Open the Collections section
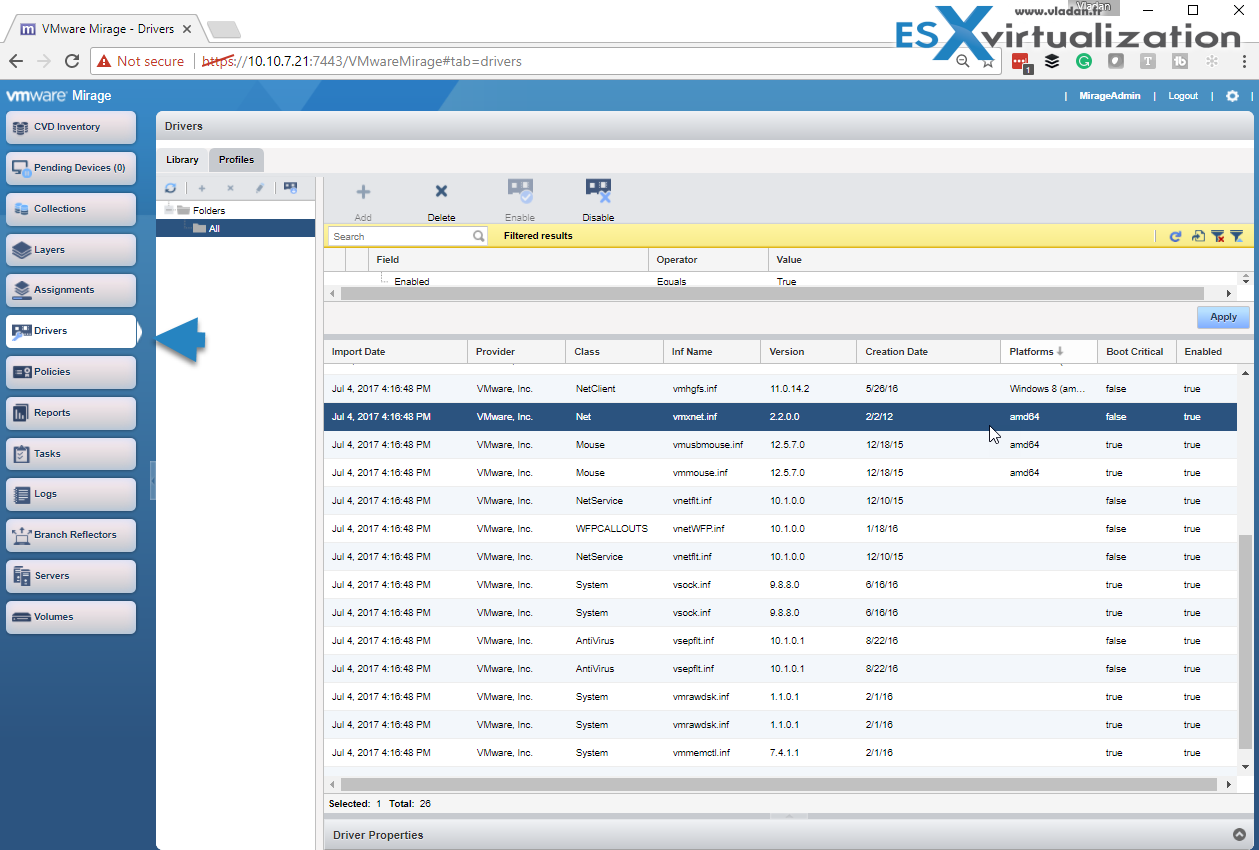This screenshot has width=1259, height=850. [71, 209]
